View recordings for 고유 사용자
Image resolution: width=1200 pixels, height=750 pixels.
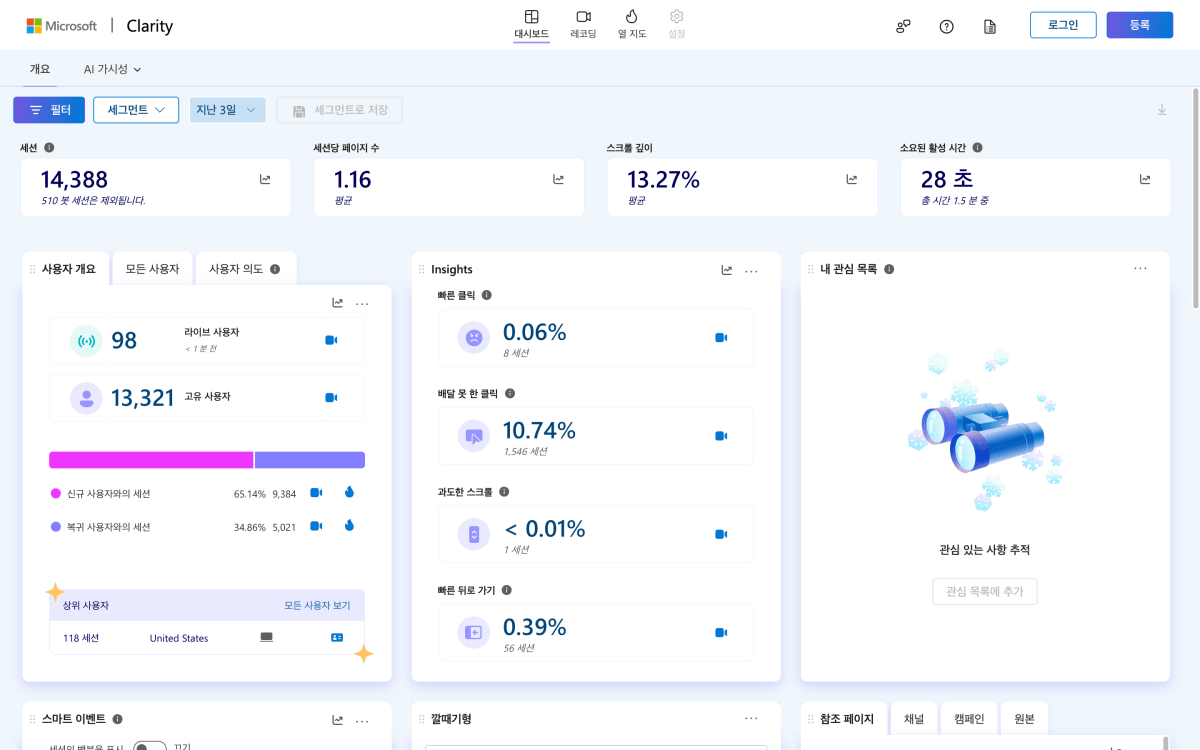(331, 398)
